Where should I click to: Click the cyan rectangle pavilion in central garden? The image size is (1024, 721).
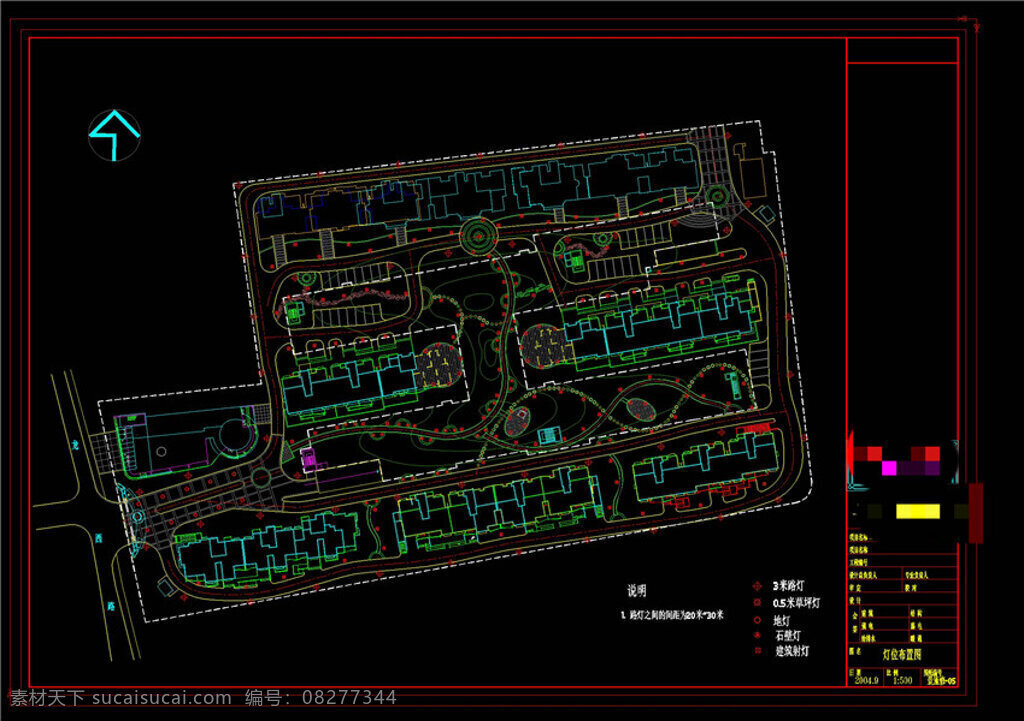(549, 436)
